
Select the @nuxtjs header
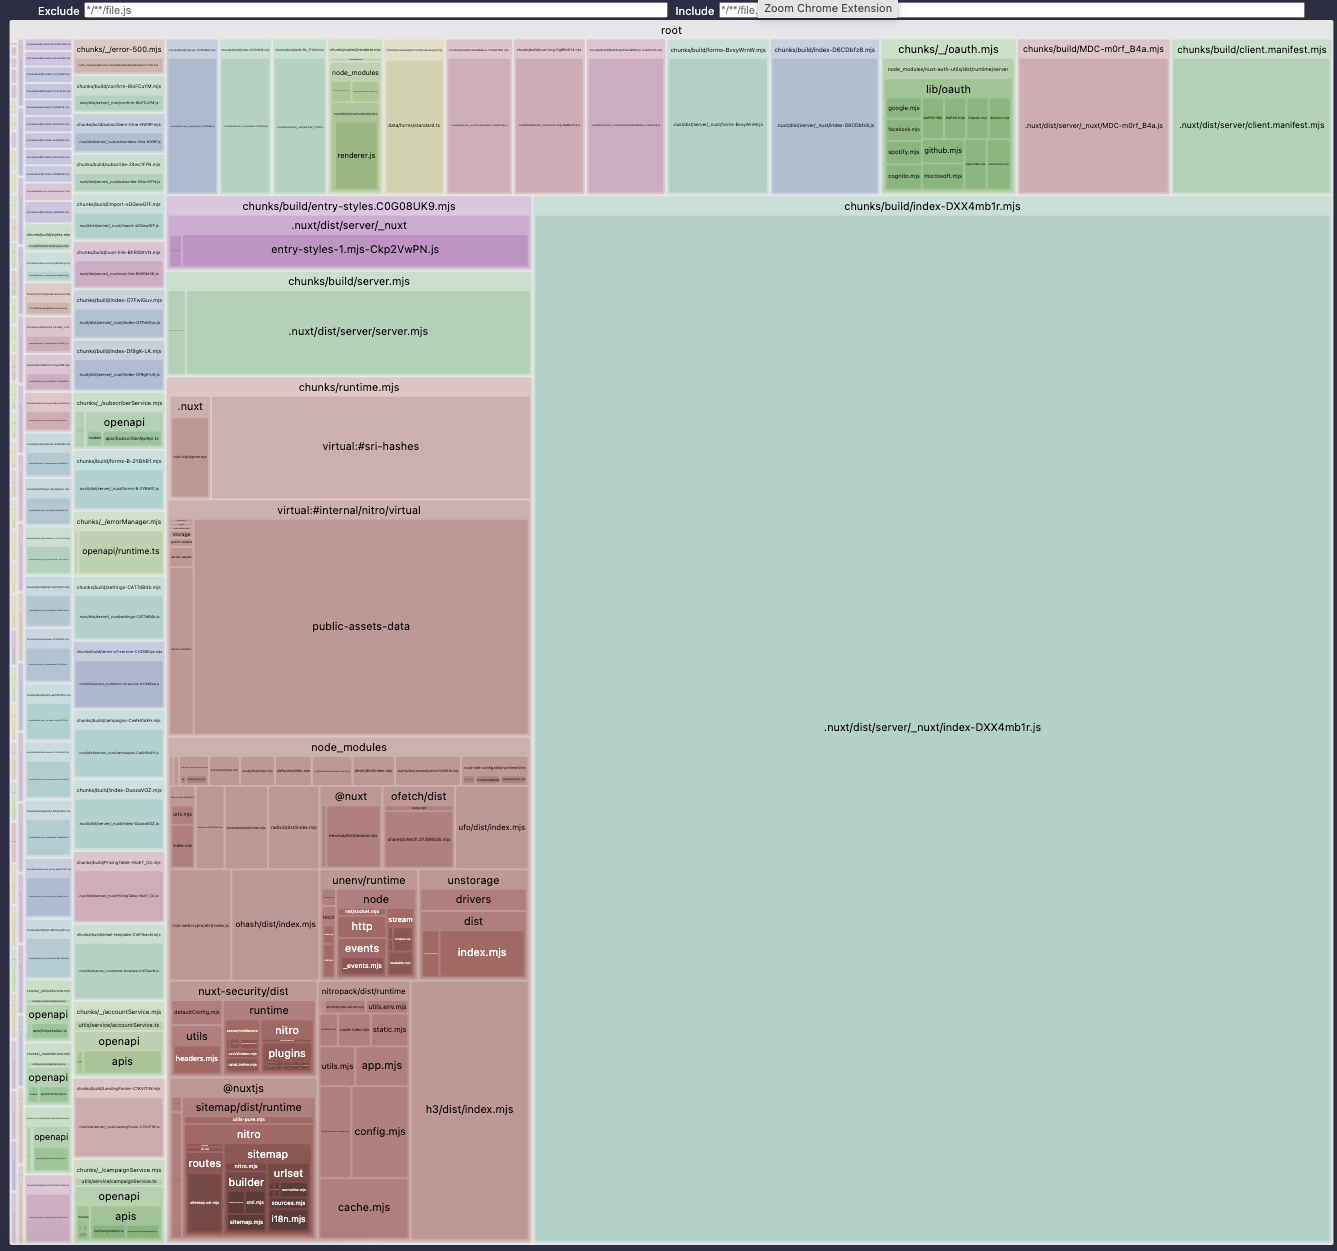click(x=243, y=1088)
